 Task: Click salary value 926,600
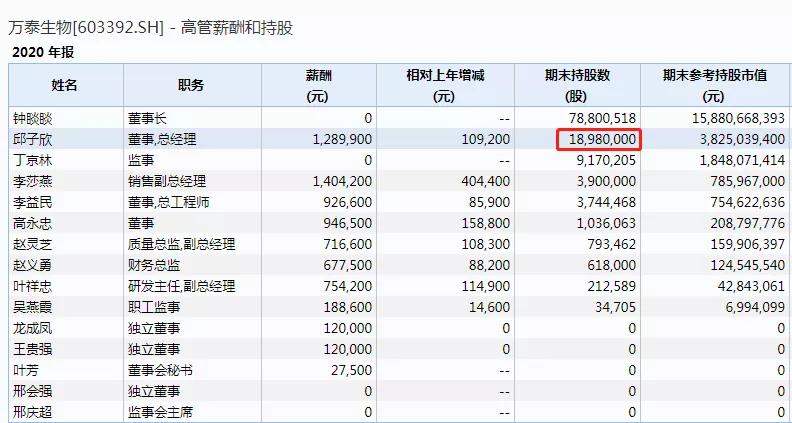point(348,203)
